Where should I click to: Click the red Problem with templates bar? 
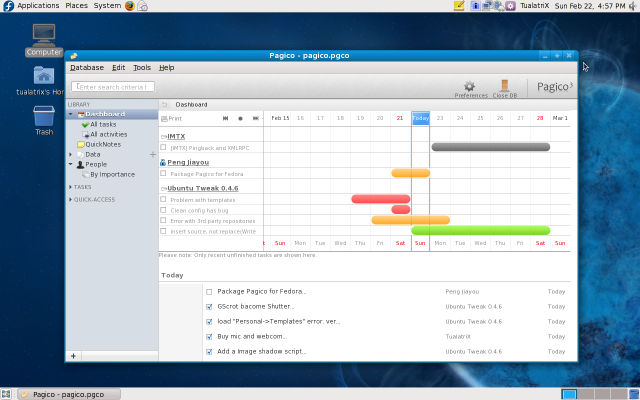381,199
